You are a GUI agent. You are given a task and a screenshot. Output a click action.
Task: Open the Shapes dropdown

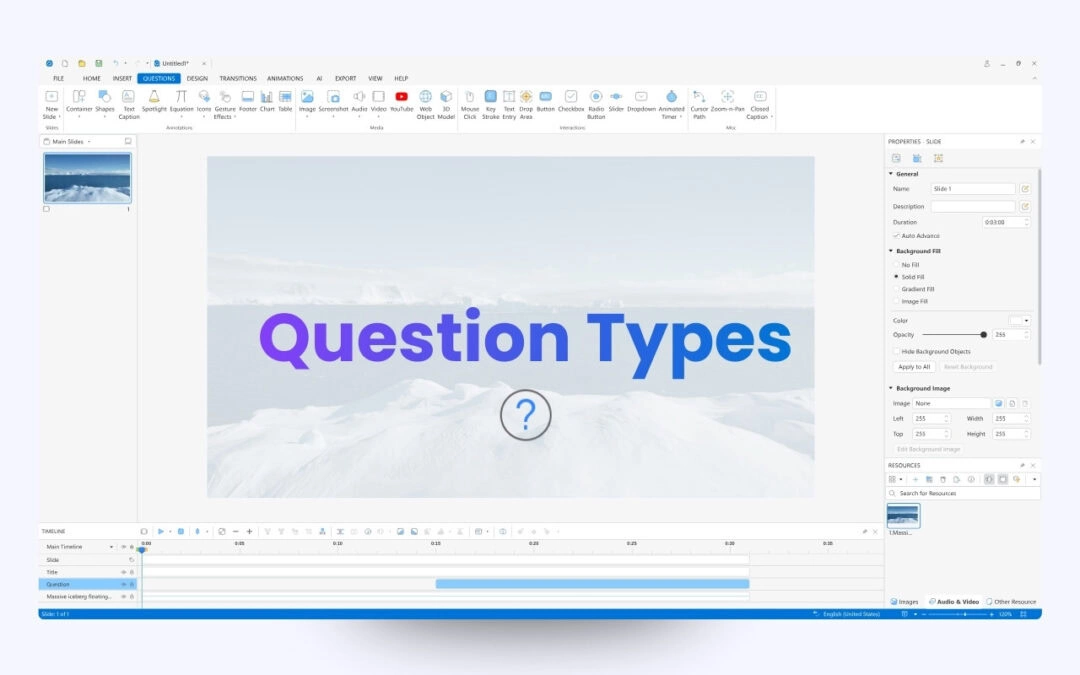tap(105, 117)
